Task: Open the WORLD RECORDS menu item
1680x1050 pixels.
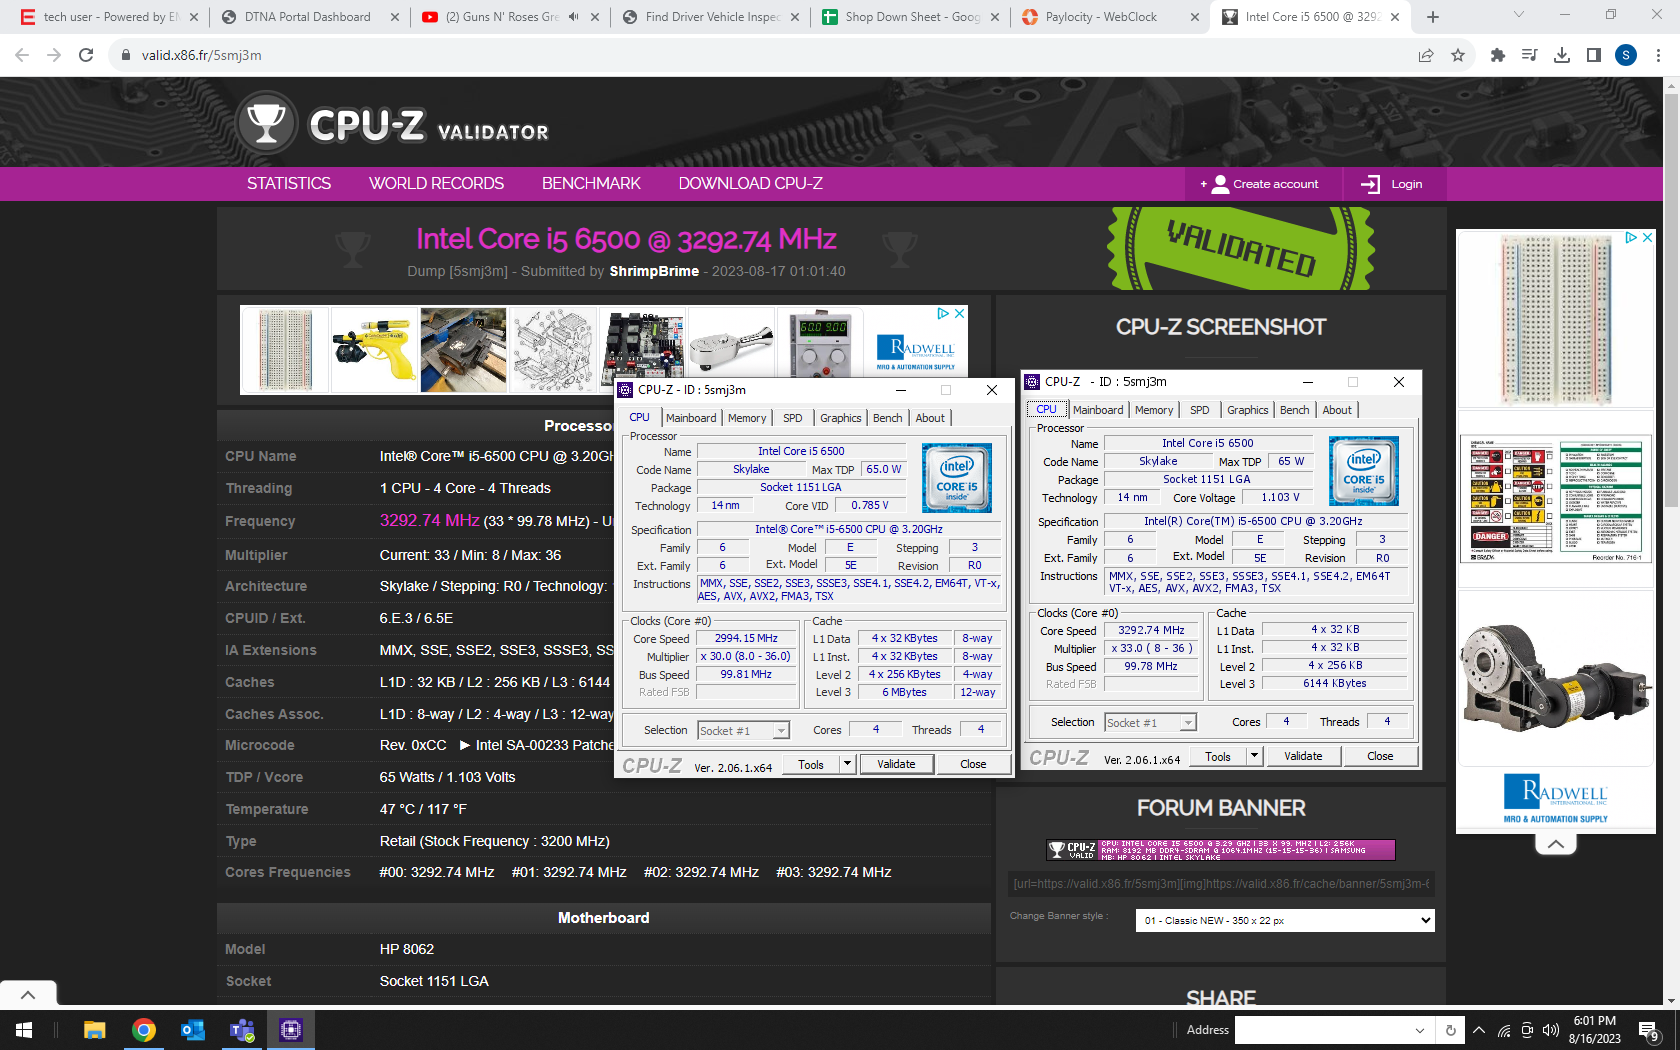Action: 436,184
